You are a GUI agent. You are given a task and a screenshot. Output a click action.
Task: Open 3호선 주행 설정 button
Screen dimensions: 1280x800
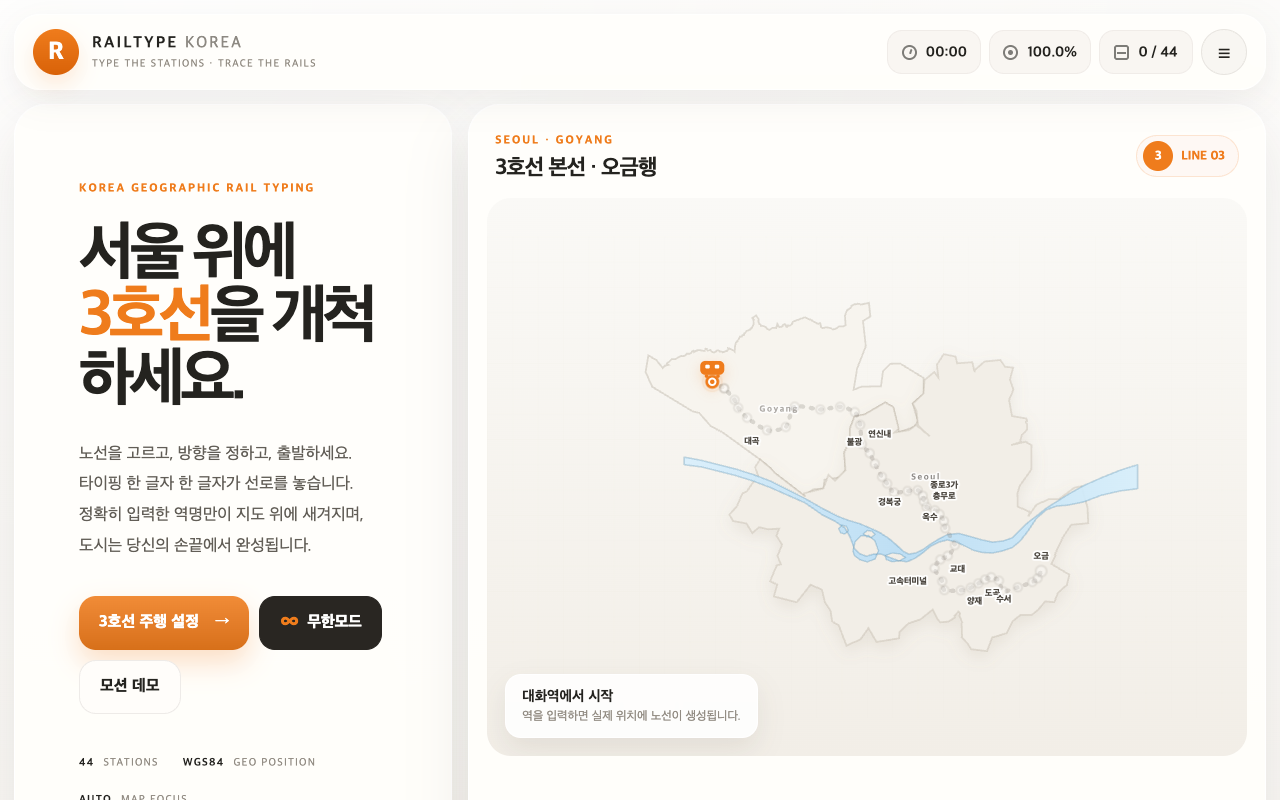pos(164,623)
